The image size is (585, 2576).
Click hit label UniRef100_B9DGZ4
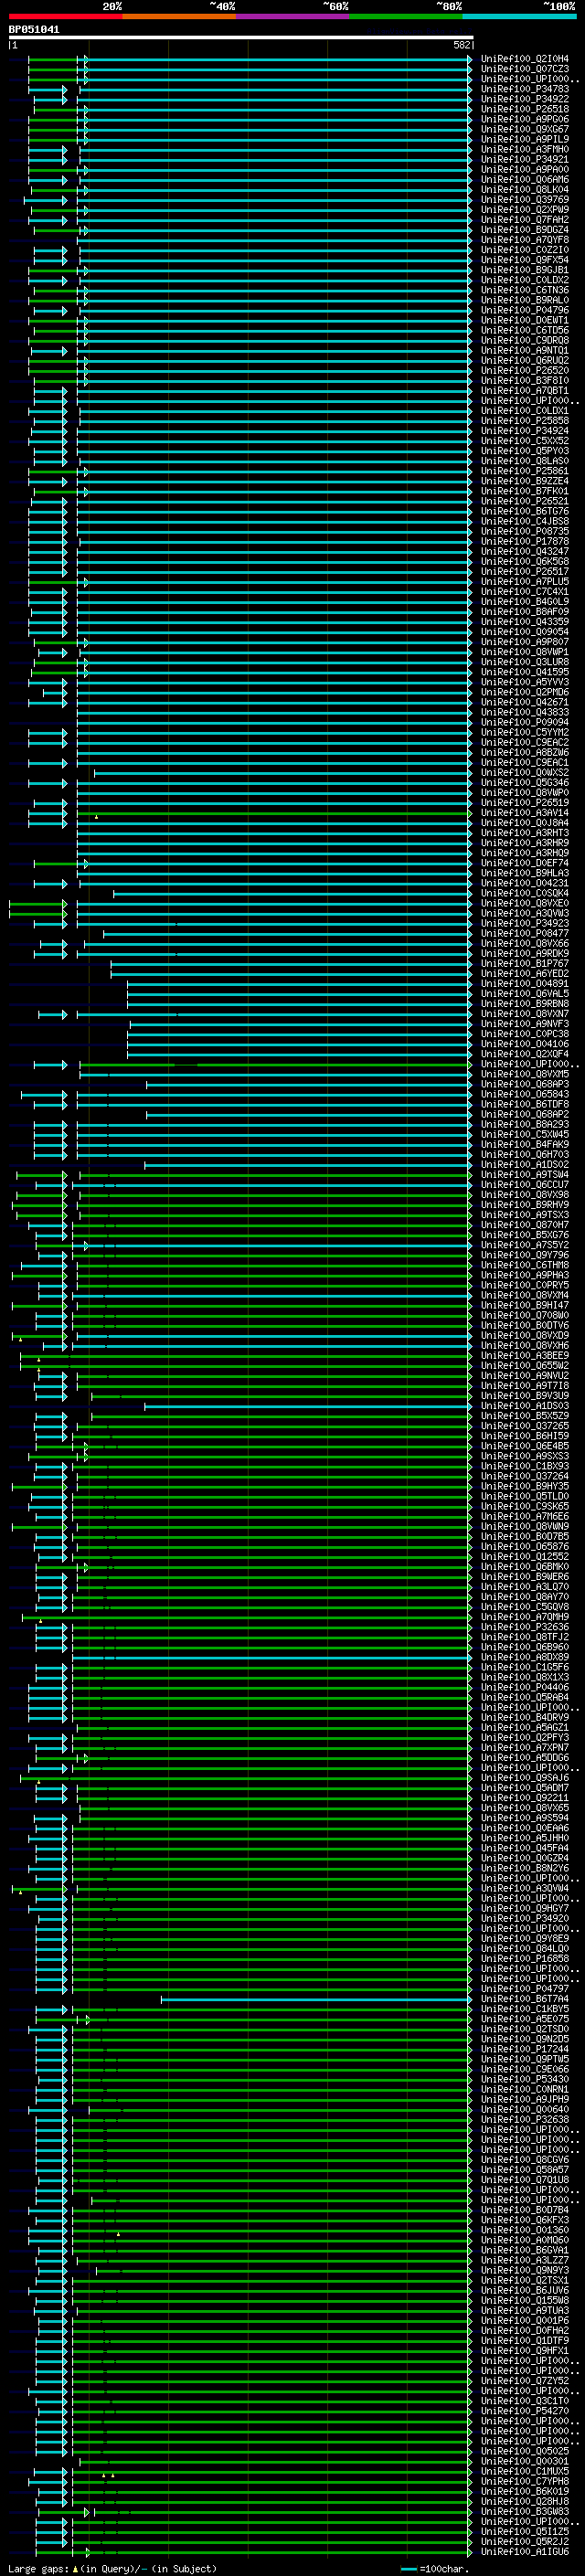pos(525,230)
